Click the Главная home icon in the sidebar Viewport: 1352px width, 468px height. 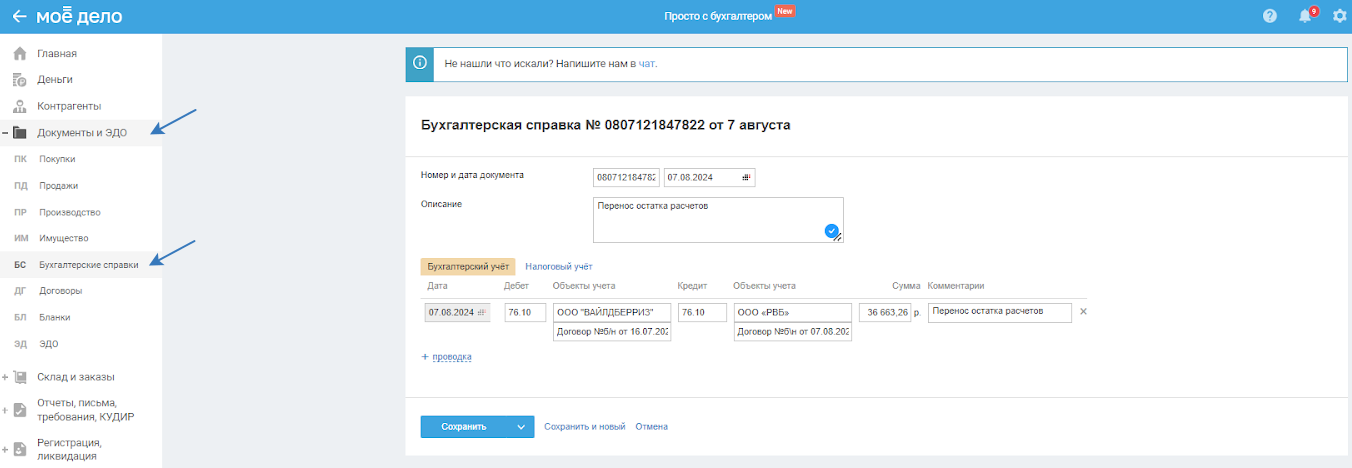pyautogui.click(x=20, y=53)
